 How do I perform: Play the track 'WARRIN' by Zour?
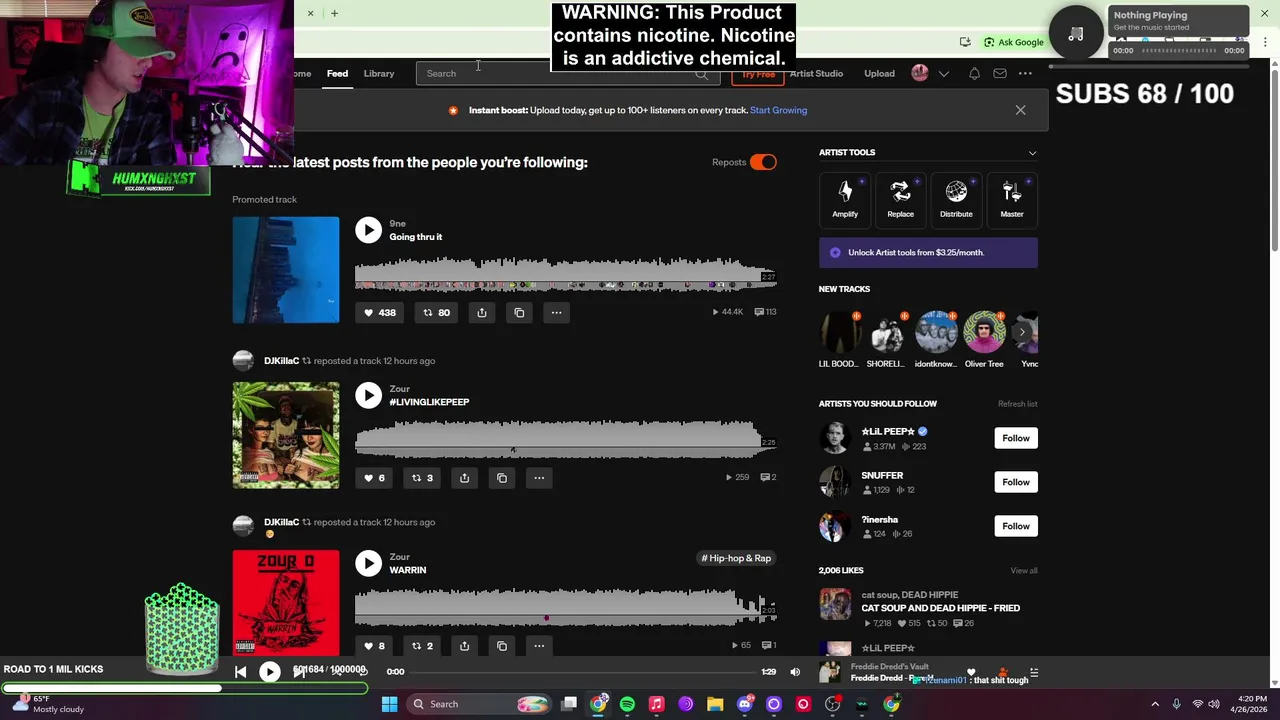tap(368, 563)
